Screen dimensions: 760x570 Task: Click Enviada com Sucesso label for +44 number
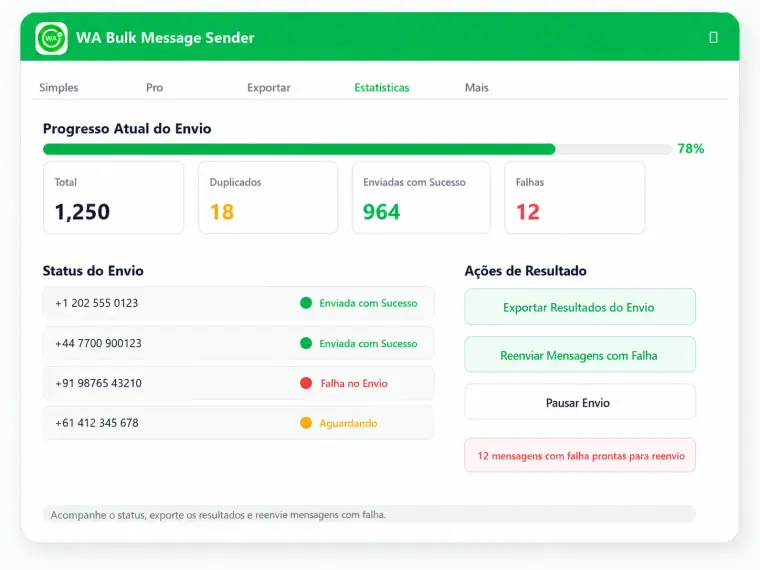click(368, 343)
